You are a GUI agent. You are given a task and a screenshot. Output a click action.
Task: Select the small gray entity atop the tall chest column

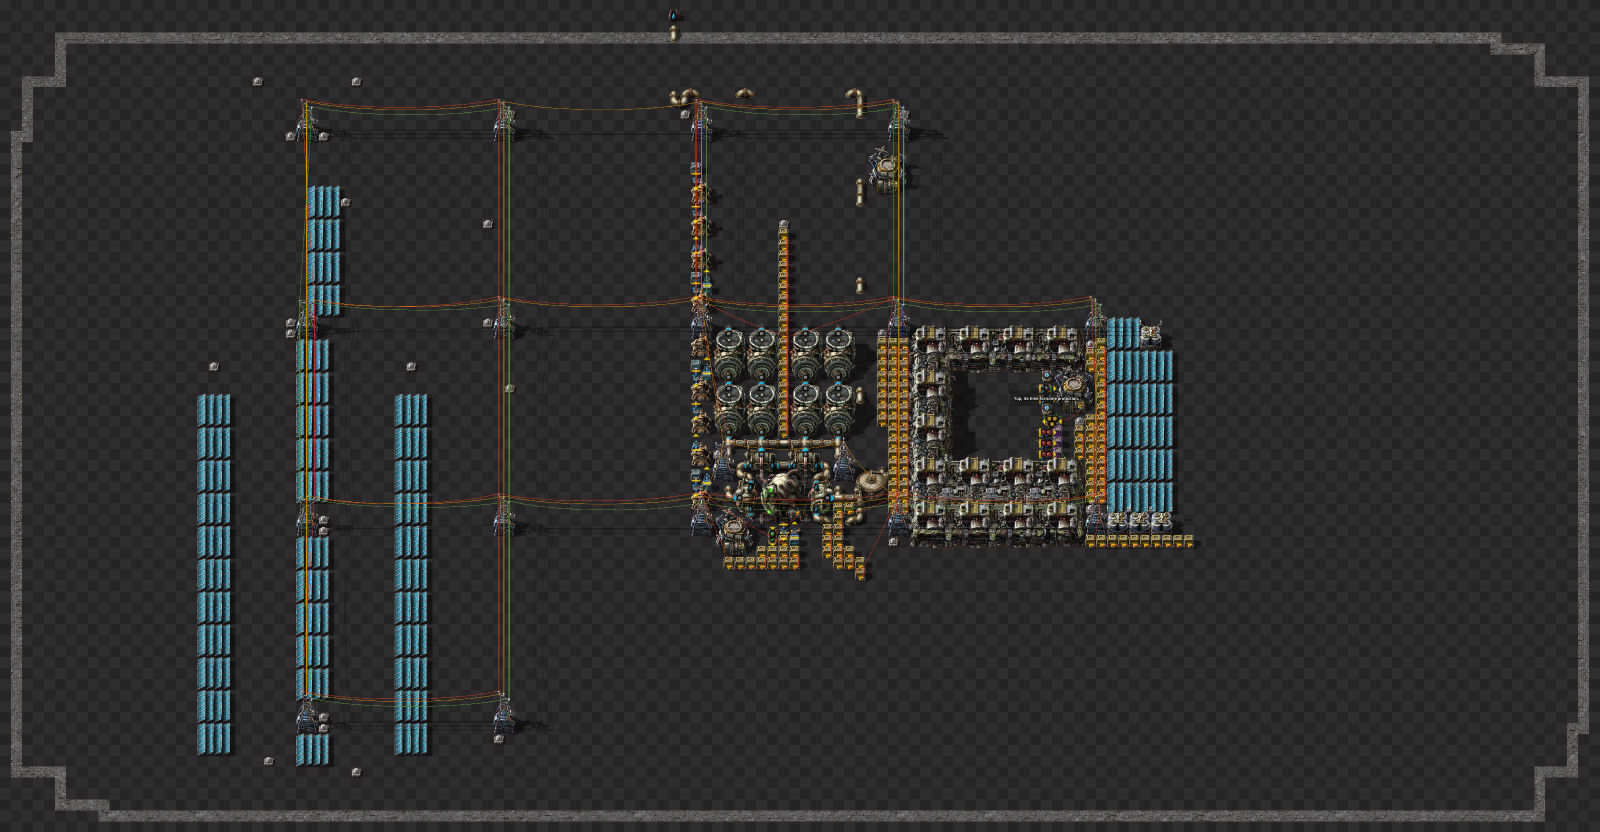click(x=783, y=225)
